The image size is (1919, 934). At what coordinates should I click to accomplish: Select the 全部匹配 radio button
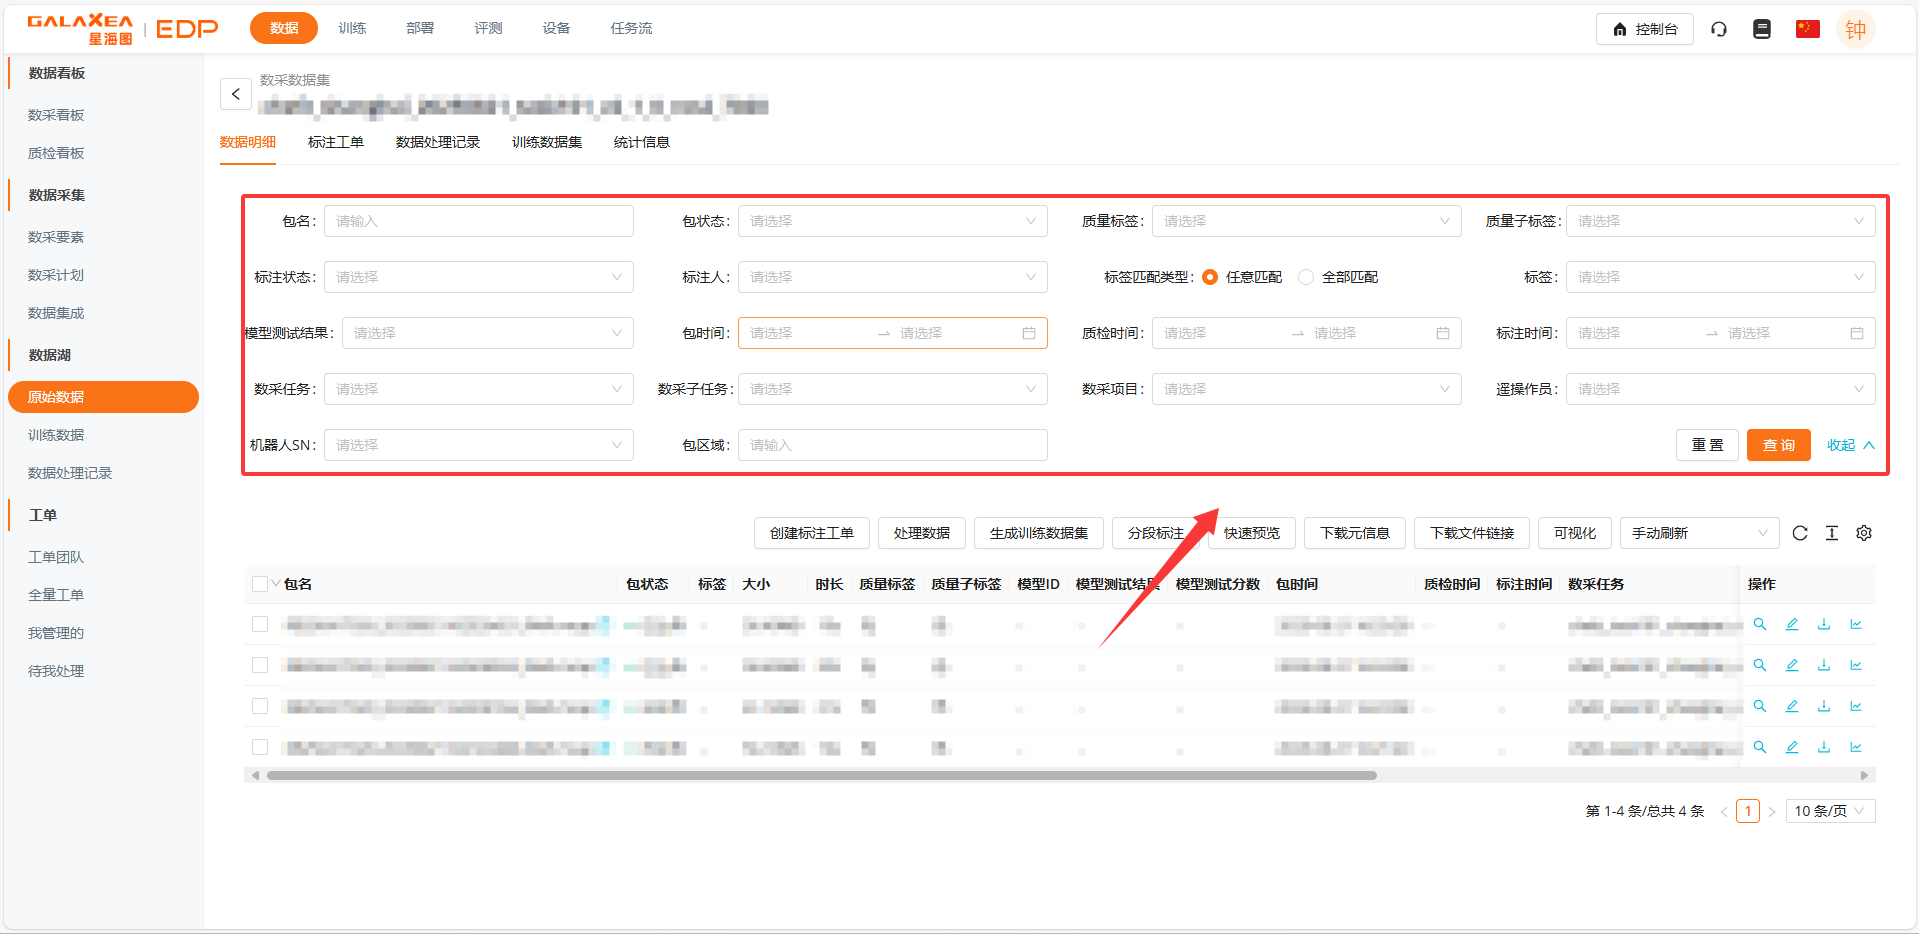tap(1306, 277)
